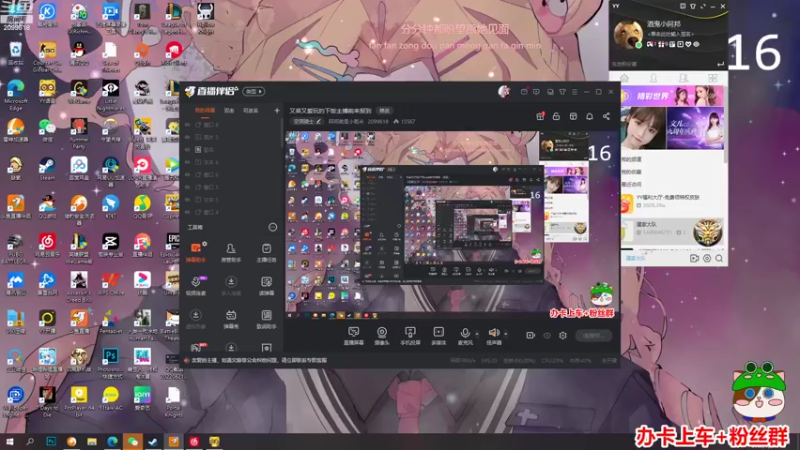The width and height of the screenshot is (800, 450).
Task: Click the pill button beside the 直播伴侣 logo
Action: (x=253, y=91)
